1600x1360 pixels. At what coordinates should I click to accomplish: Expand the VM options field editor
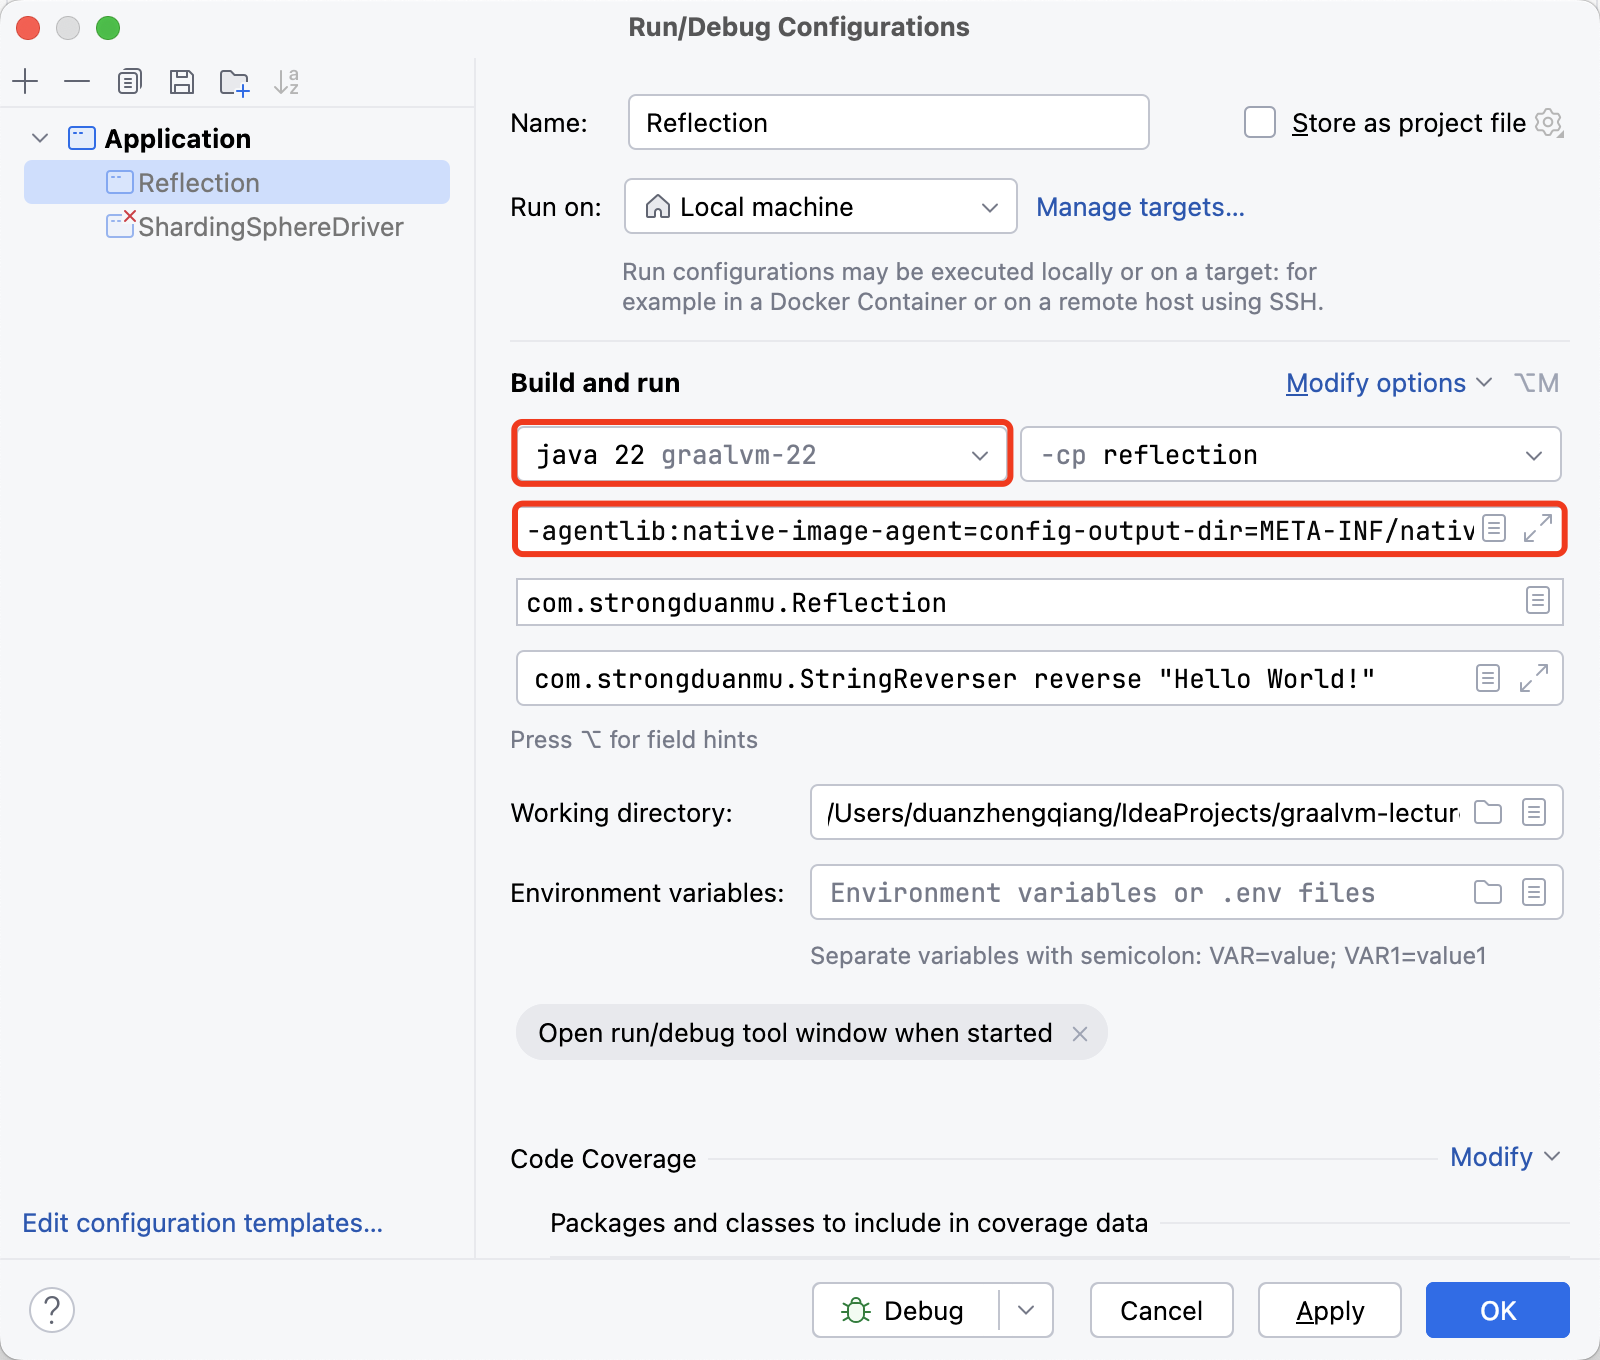1537,528
